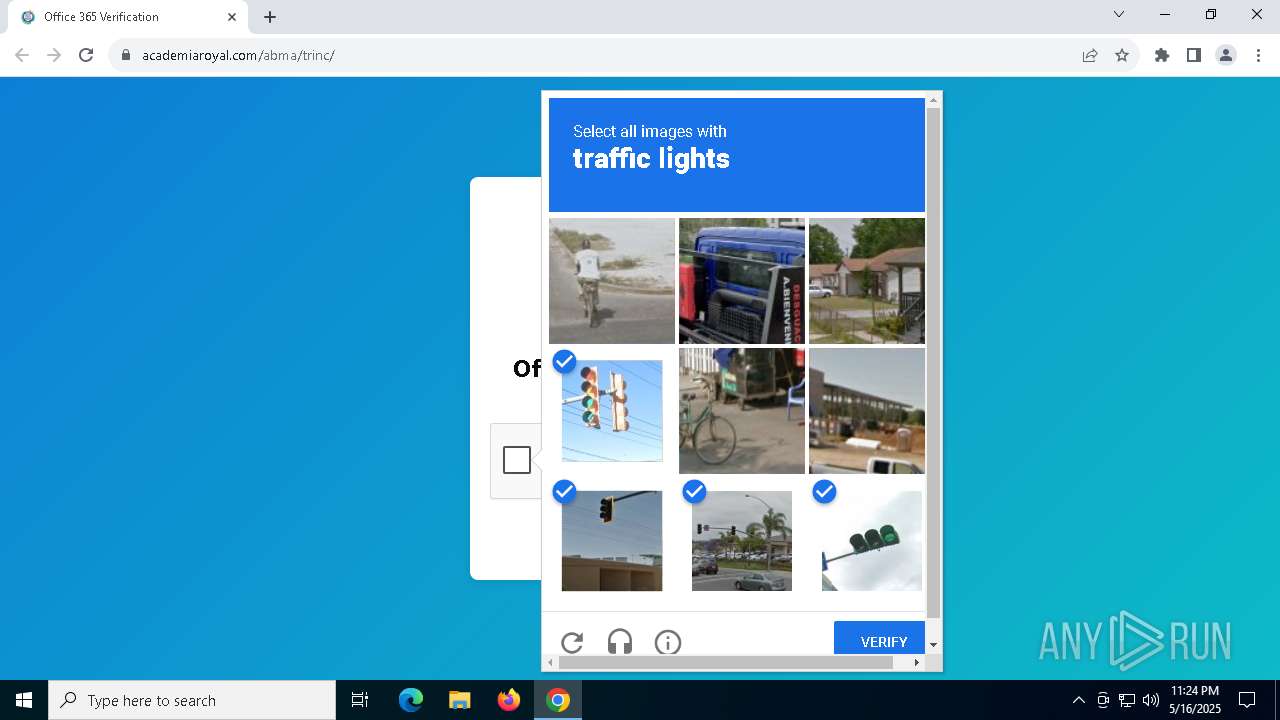The width and height of the screenshot is (1280, 720).
Task: Deselect the single traffic light over building tile
Action: (612, 541)
